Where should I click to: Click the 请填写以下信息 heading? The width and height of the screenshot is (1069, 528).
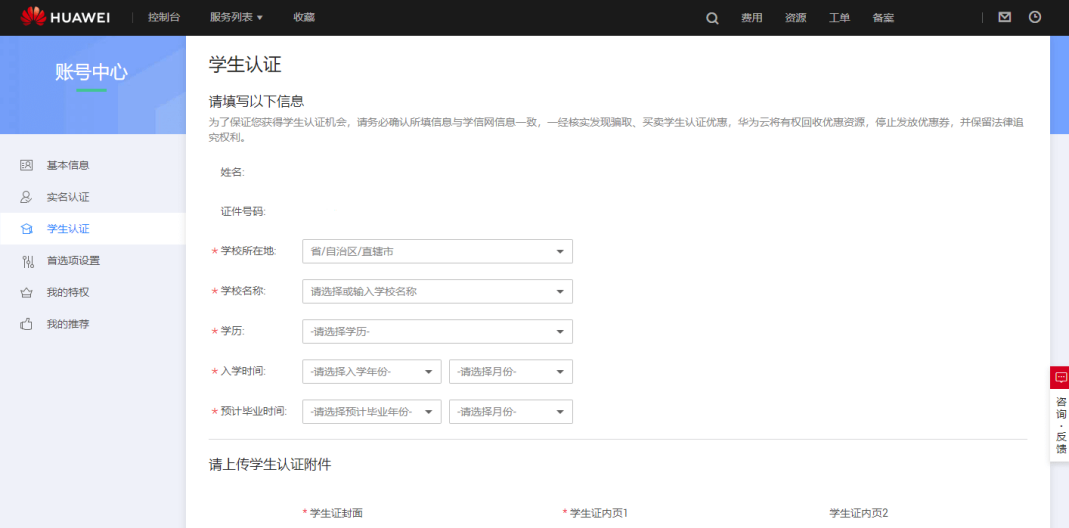[x=256, y=102]
